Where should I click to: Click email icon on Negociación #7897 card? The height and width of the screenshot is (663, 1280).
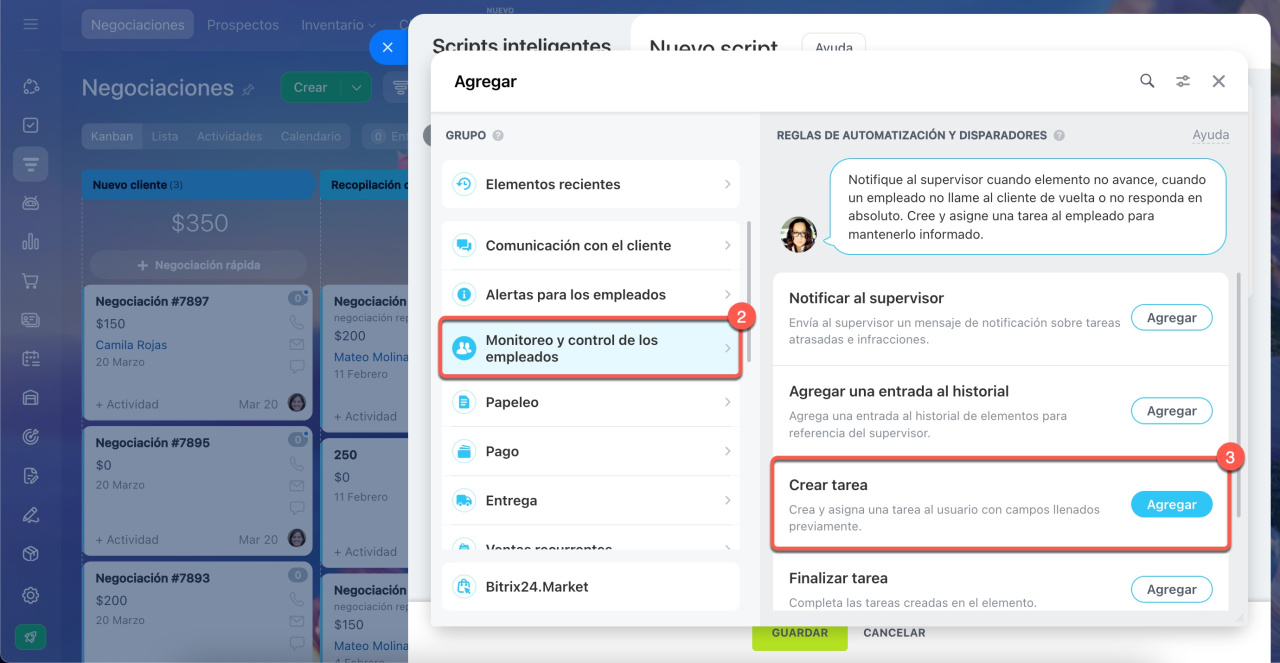coord(297,344)
